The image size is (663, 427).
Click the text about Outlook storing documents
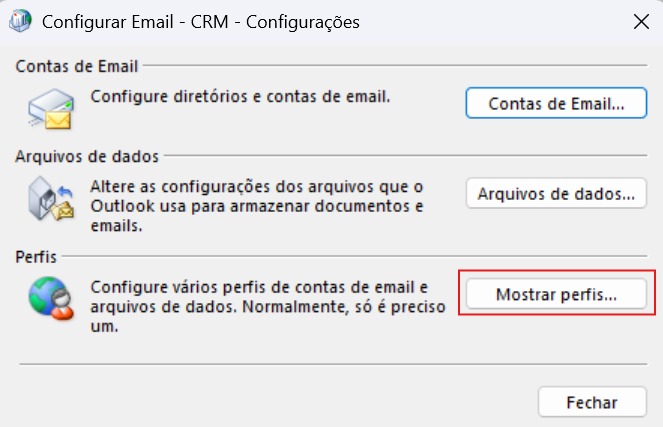(257, 206)
